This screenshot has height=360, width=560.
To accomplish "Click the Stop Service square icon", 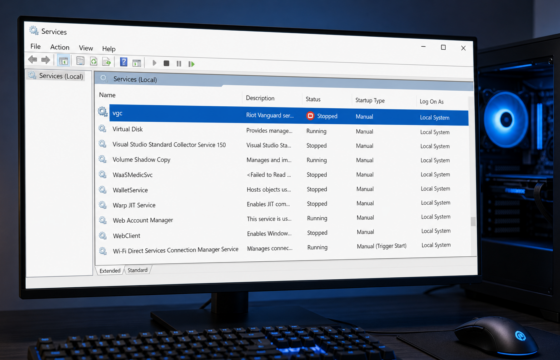I will pos(166,63).
